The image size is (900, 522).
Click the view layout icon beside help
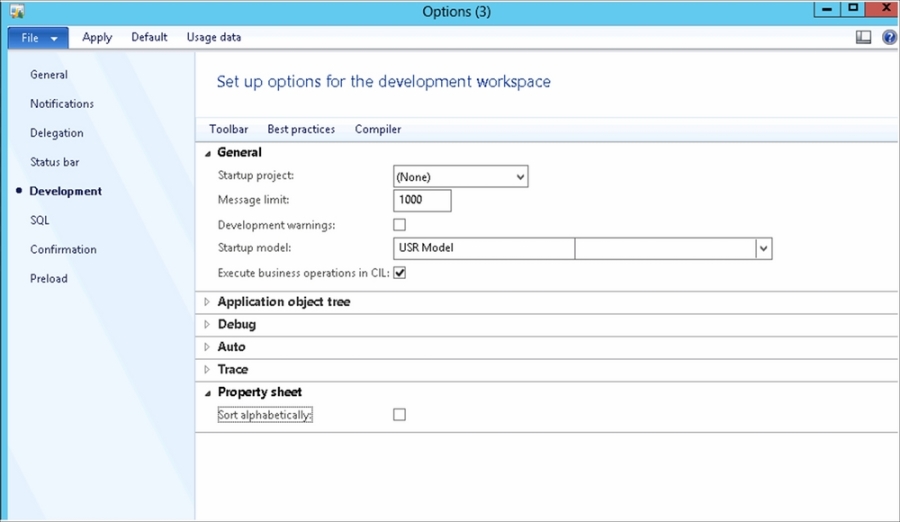click(x=863, y=37)
